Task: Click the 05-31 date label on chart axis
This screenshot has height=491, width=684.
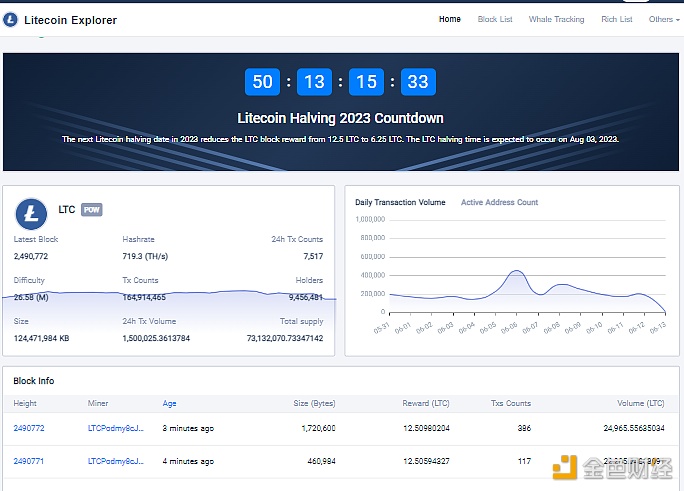Action: click(x=381, y=327)
